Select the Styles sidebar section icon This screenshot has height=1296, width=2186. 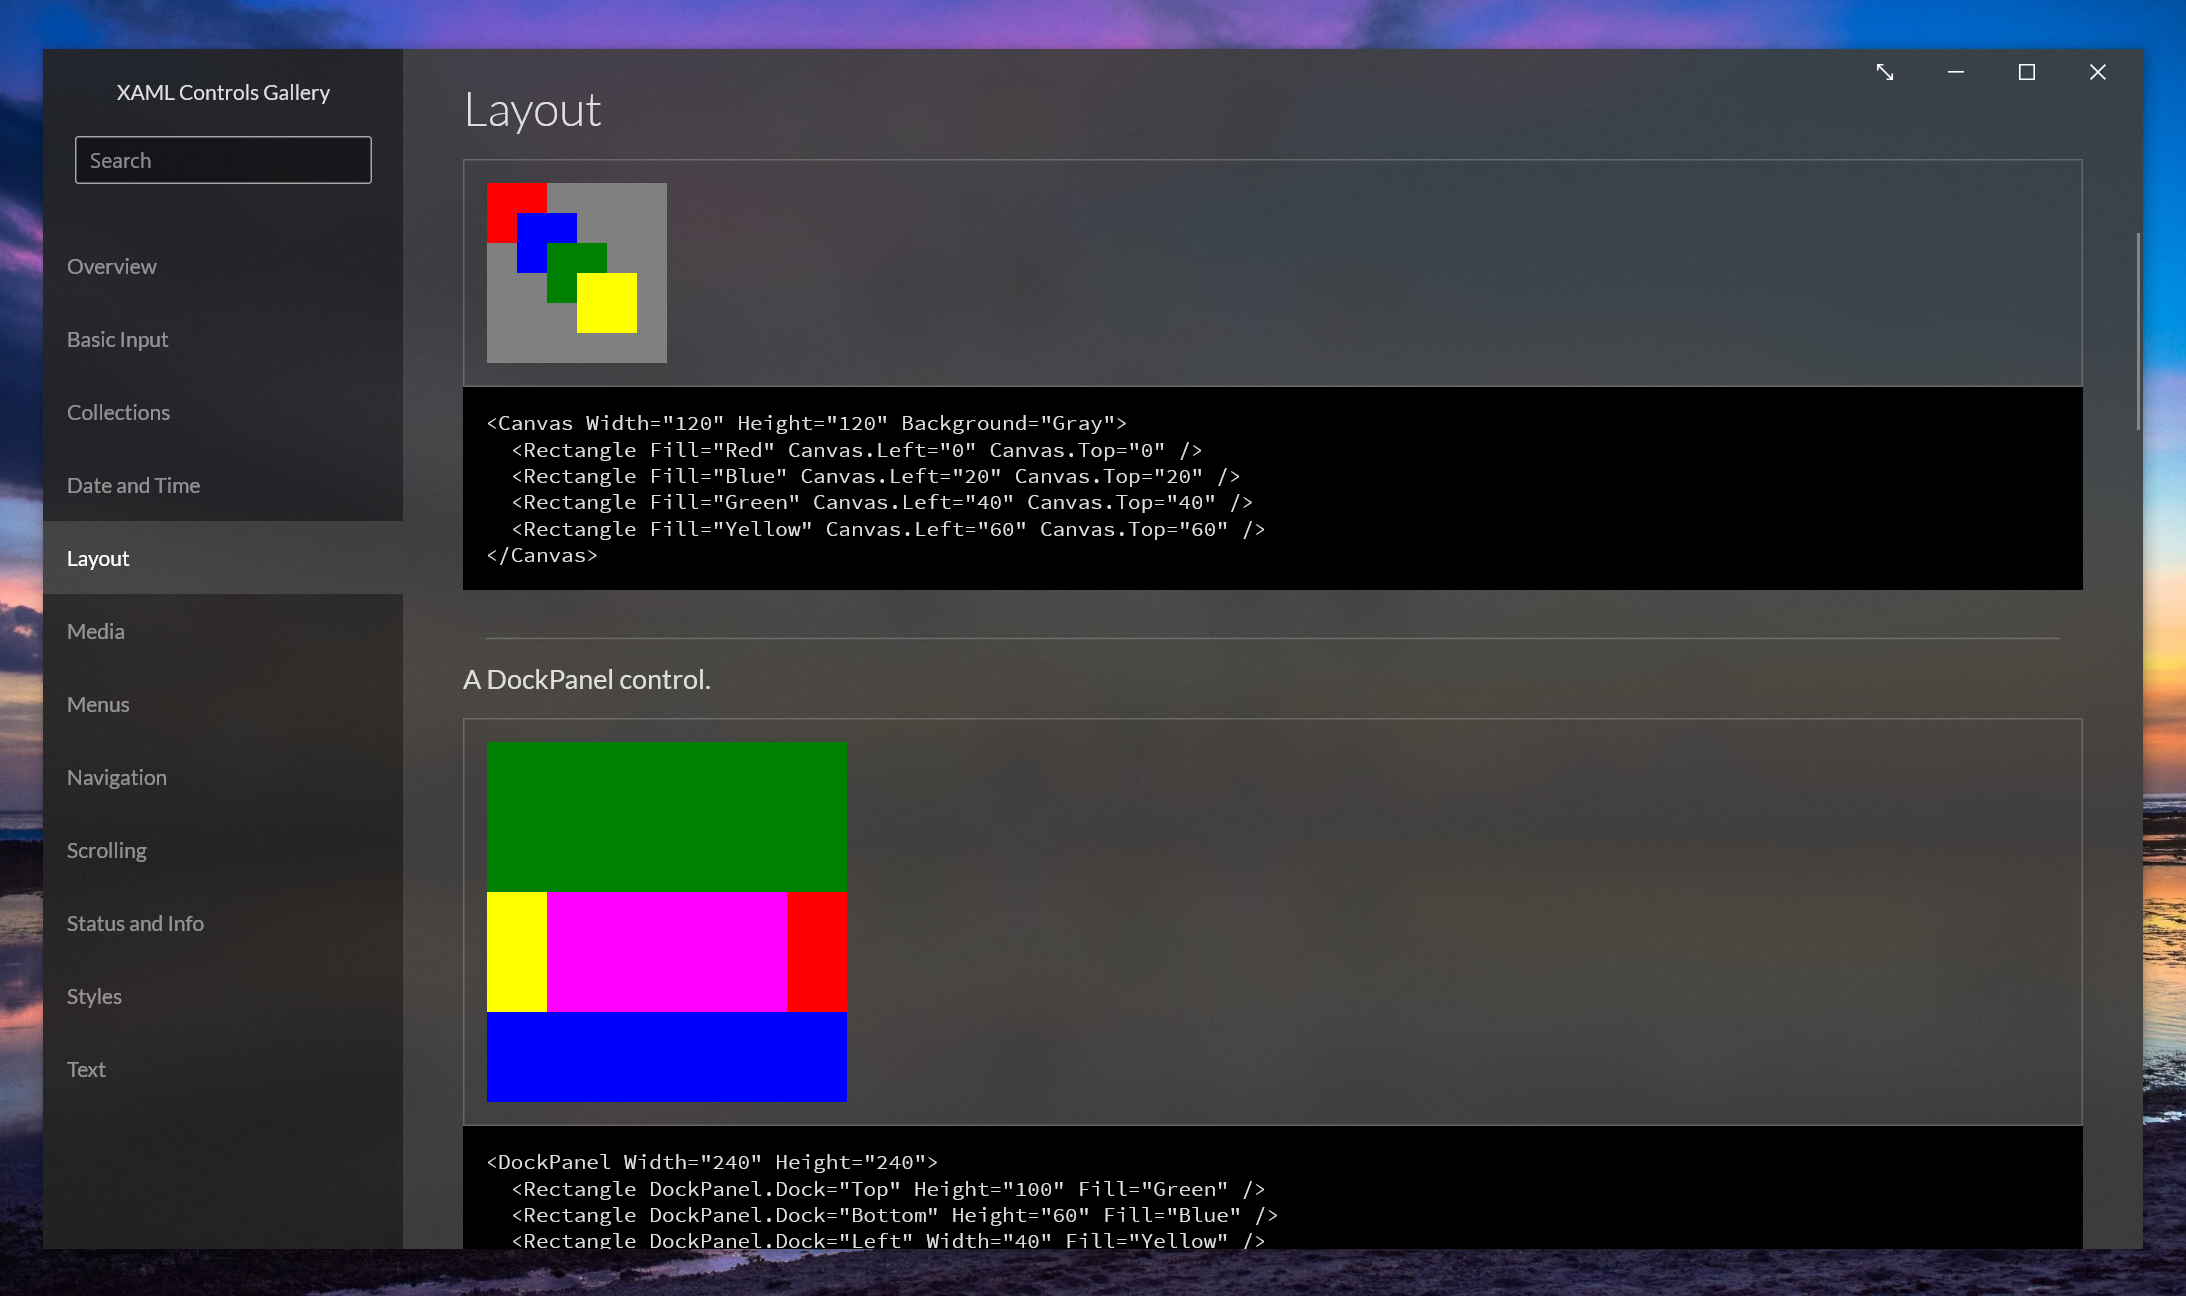[x=93, y=995]
